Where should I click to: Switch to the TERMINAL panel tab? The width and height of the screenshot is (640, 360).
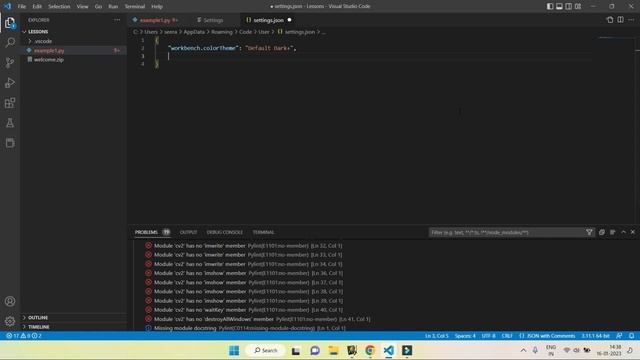tap(263, 232)
